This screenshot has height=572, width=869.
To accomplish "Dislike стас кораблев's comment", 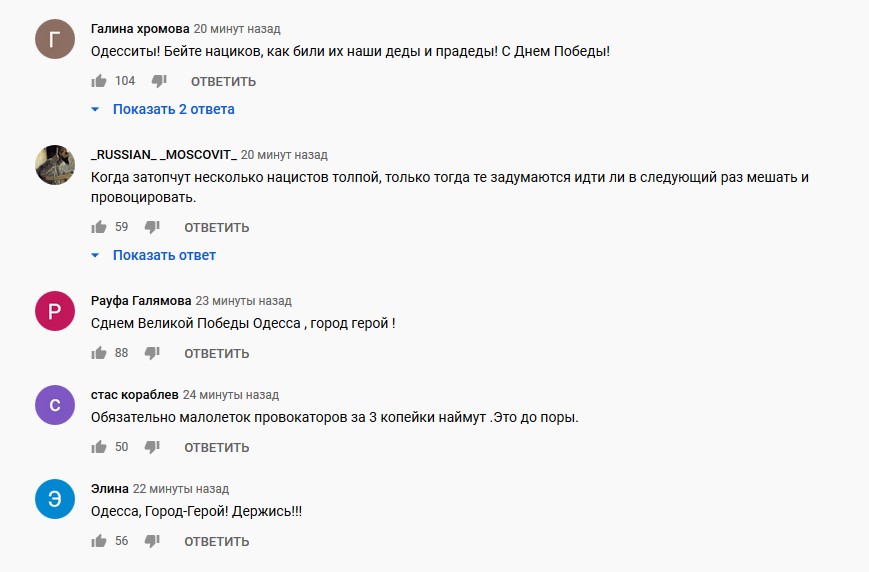I will [x=152, y=447].
